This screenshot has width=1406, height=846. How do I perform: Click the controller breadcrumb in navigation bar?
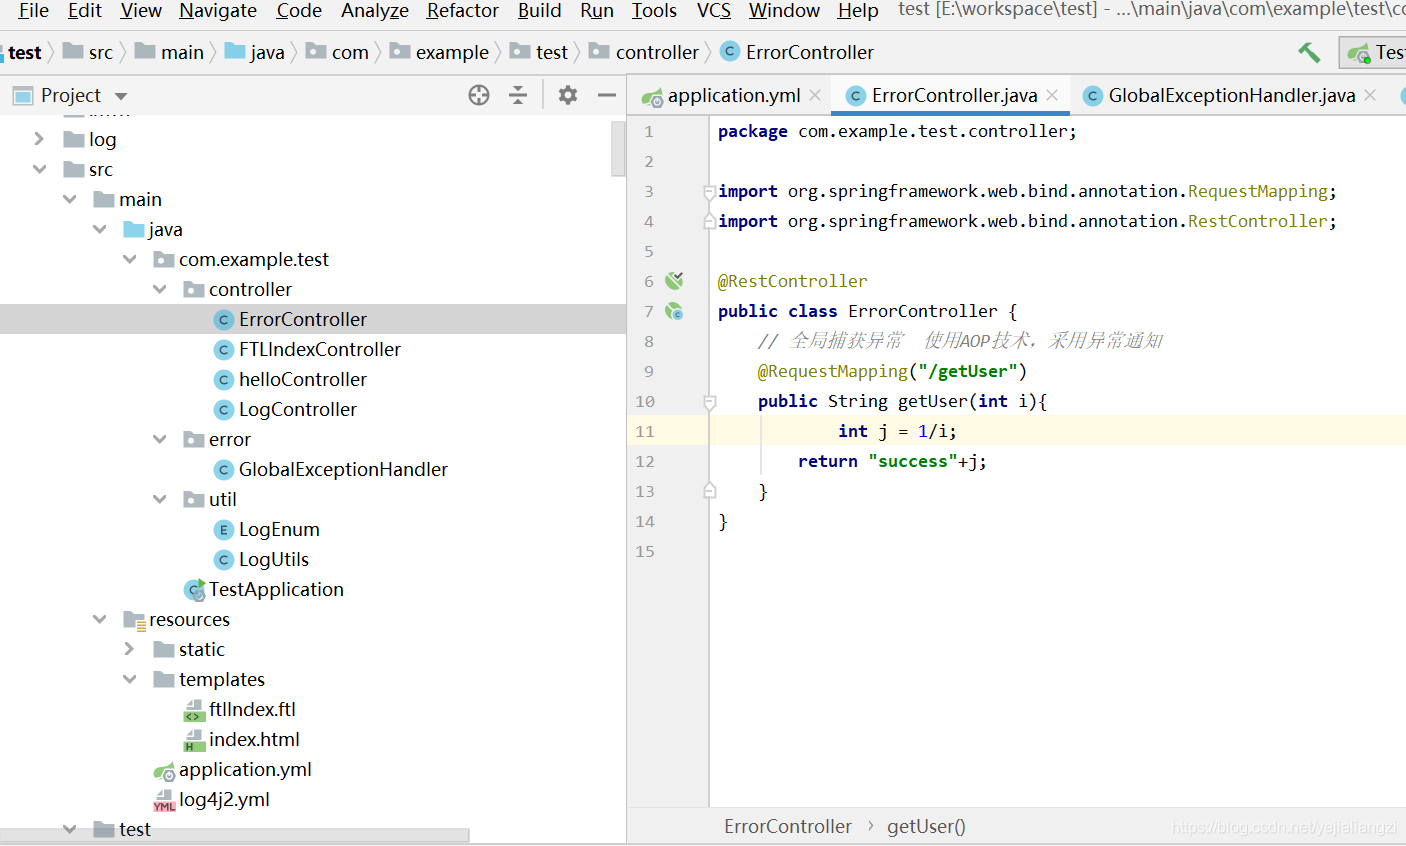click(x=656, y=52)
